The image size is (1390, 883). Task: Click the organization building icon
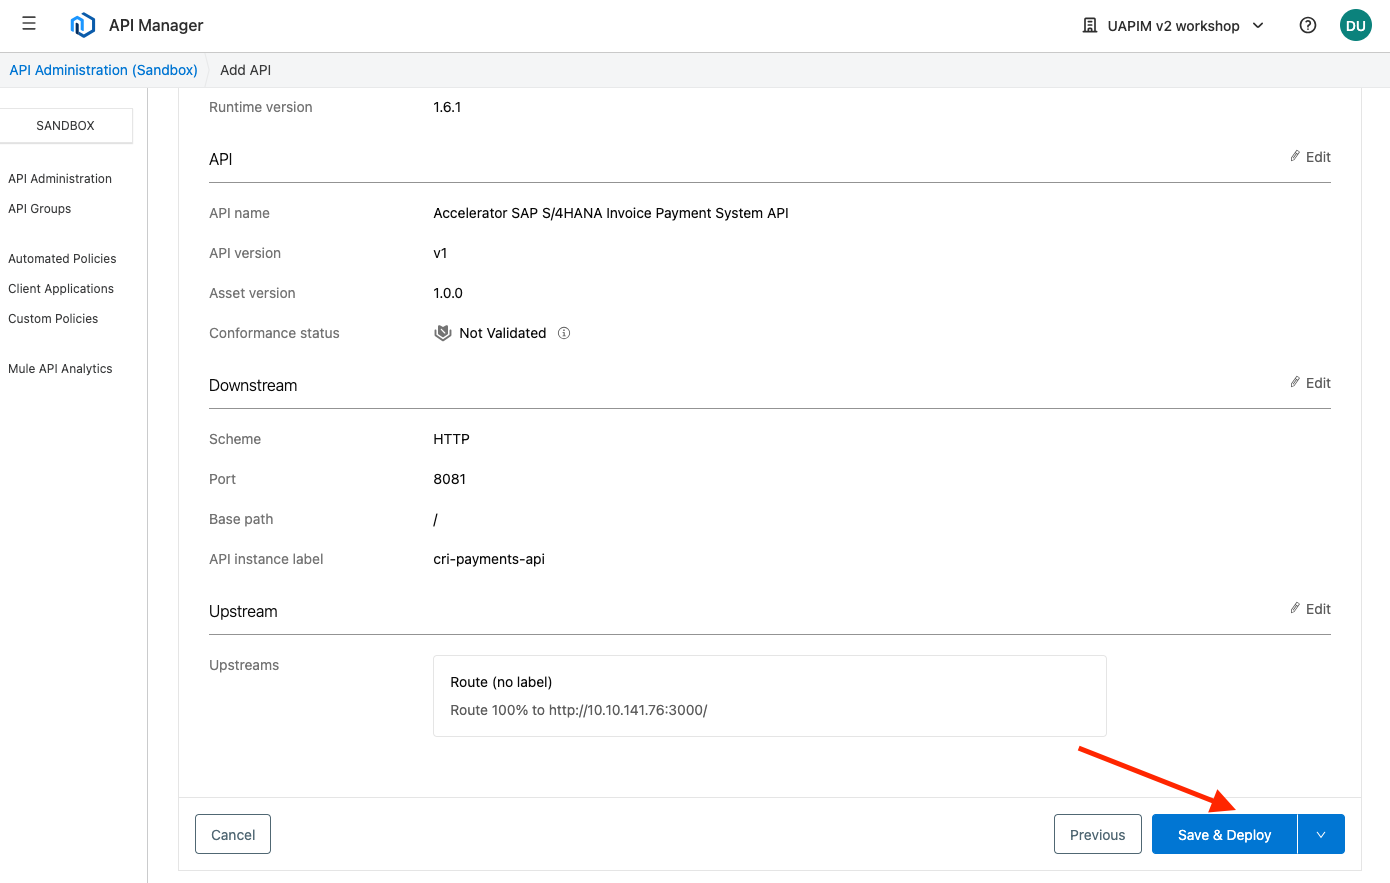(1090, 26)
